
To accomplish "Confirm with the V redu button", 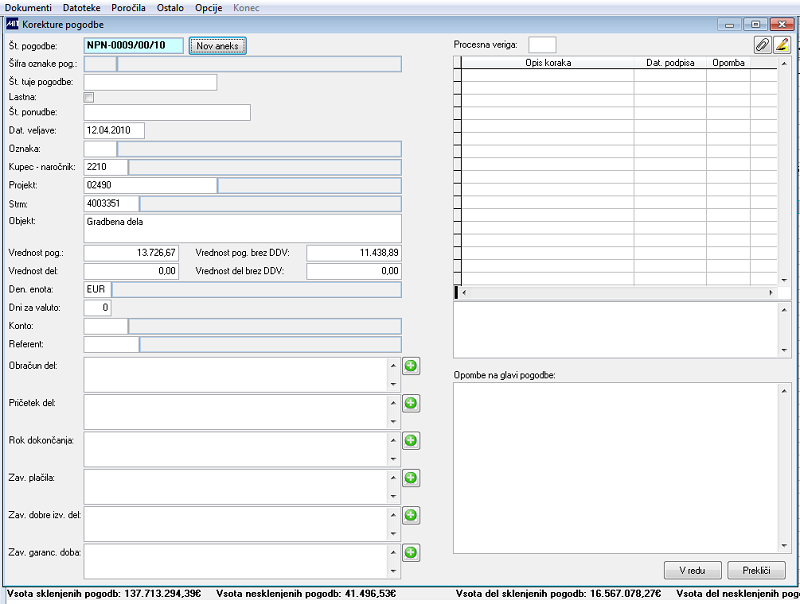I will pos(692,570).
